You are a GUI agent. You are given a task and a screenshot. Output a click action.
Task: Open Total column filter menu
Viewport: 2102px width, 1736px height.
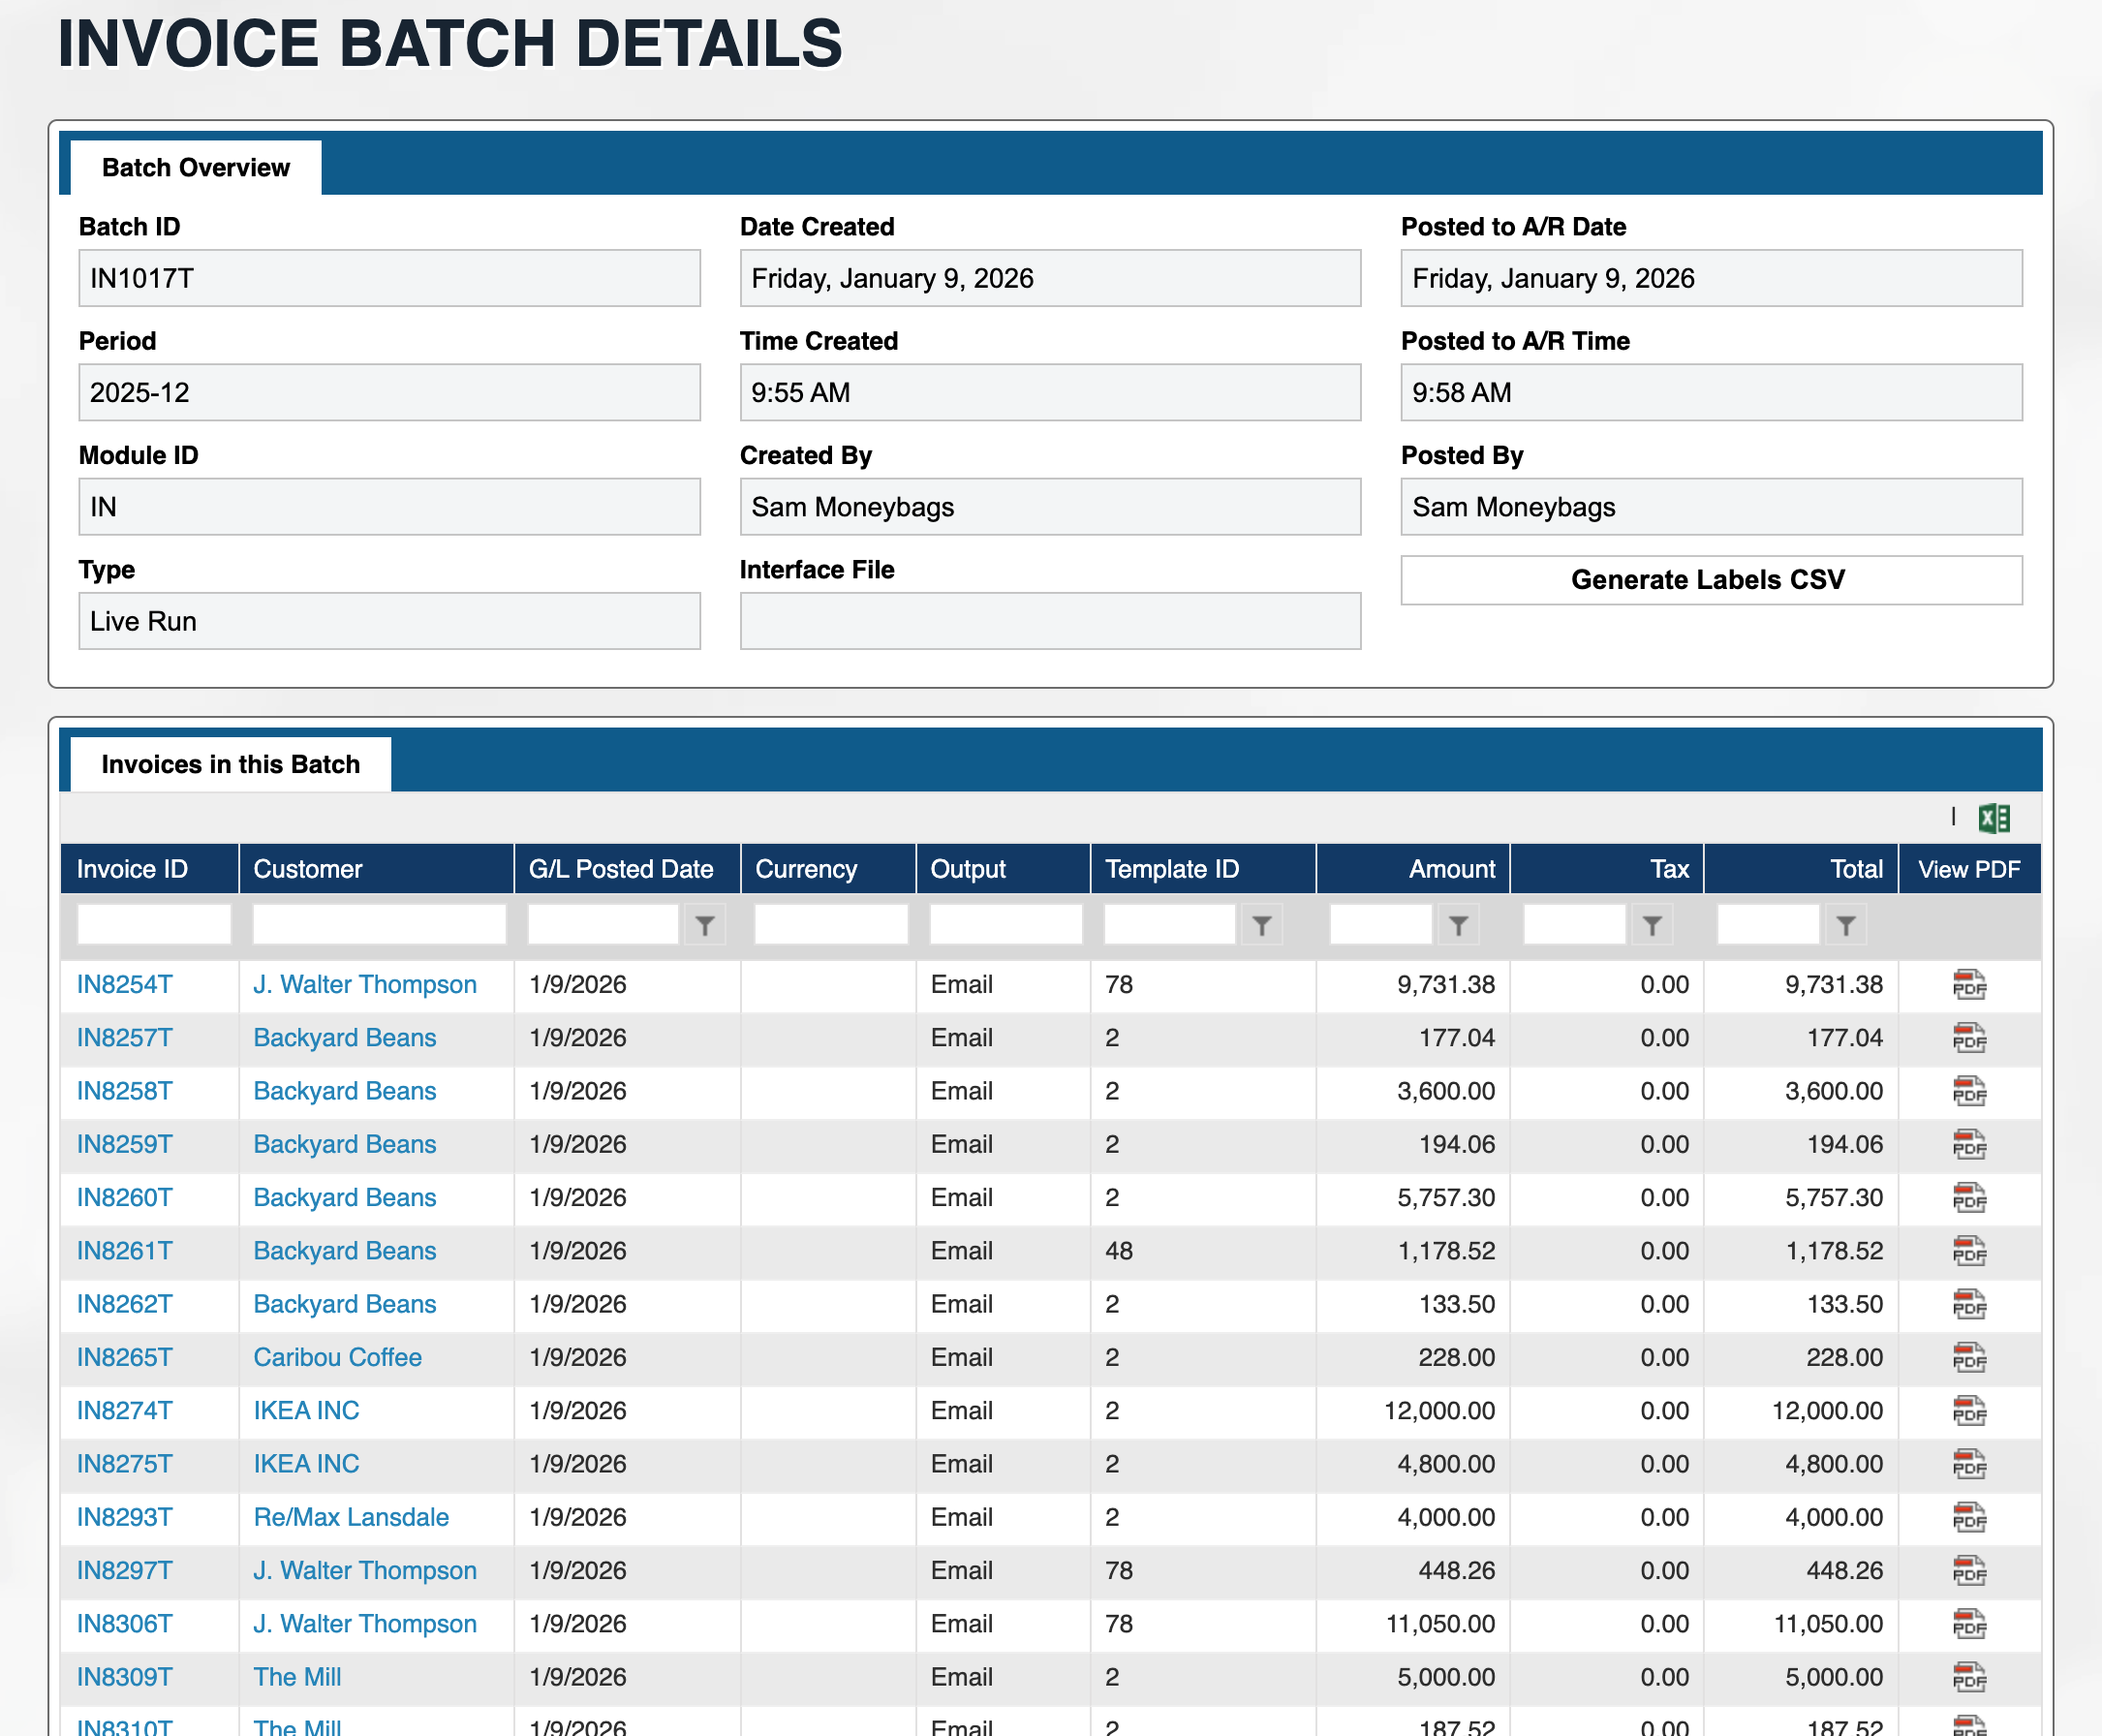tap(1846, 926)
